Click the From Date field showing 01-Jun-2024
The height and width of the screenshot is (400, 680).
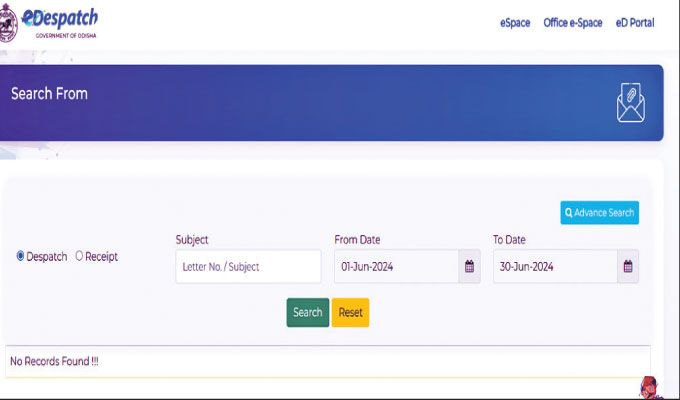point(396,267)
